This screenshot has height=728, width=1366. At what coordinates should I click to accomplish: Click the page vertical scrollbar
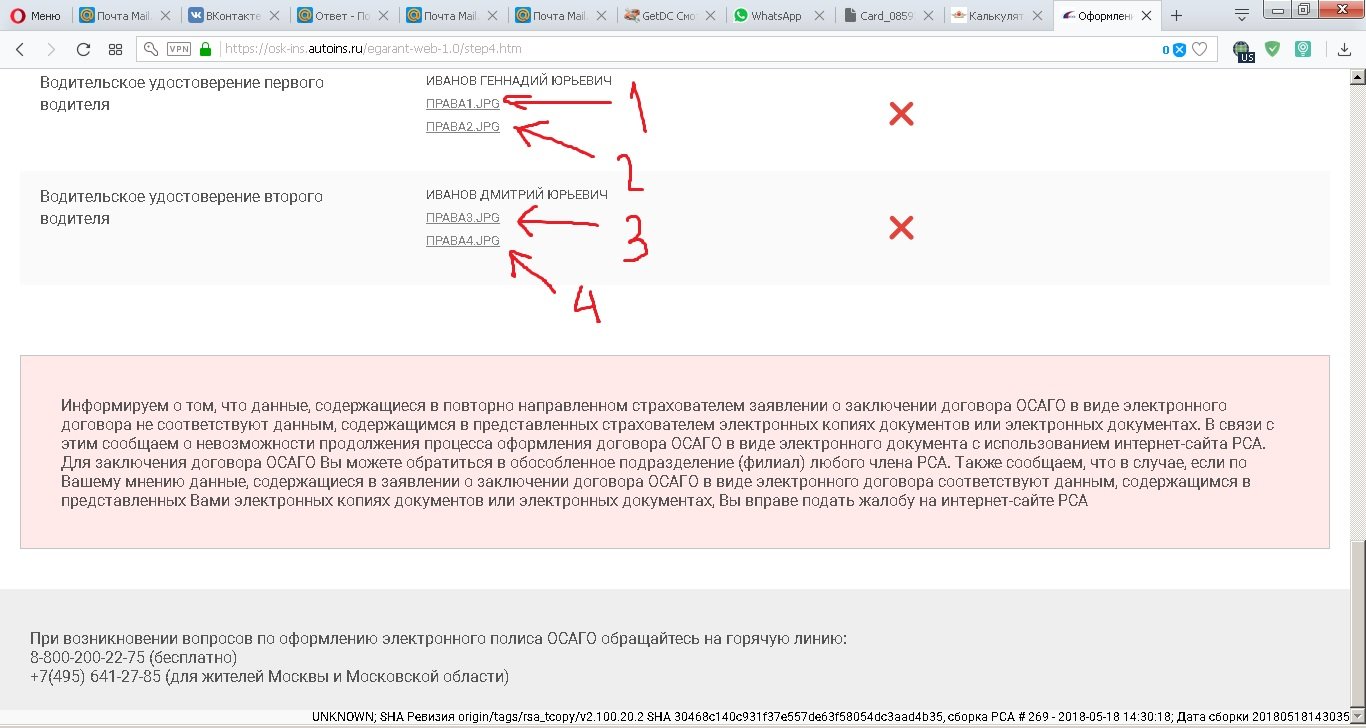point(1357,390)
